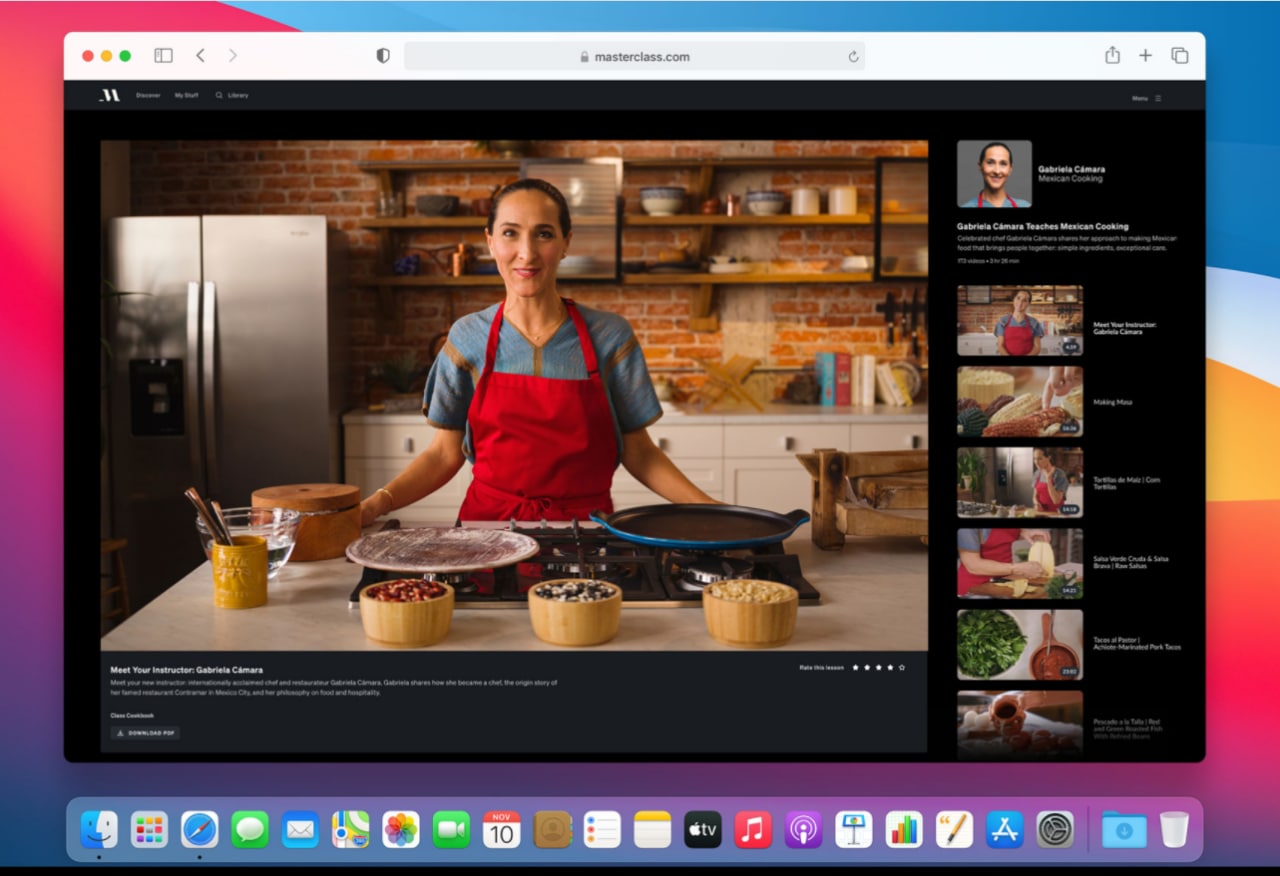Open the Downloads folder stack
This screenshot has height=876, width=1280.
(1123, 829)
